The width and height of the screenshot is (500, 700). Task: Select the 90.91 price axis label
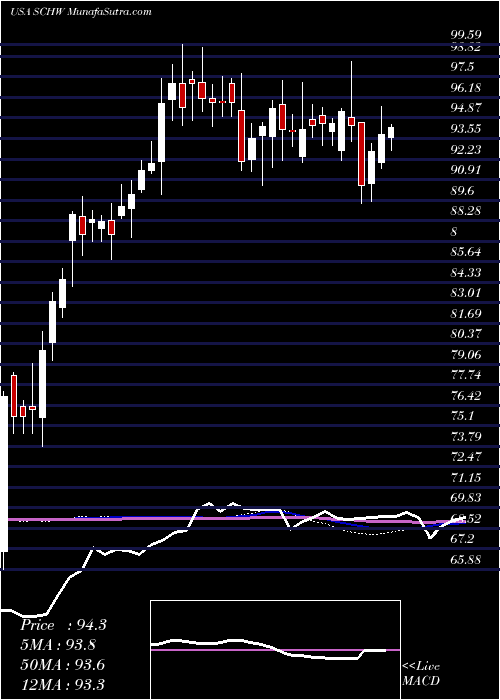466,170
